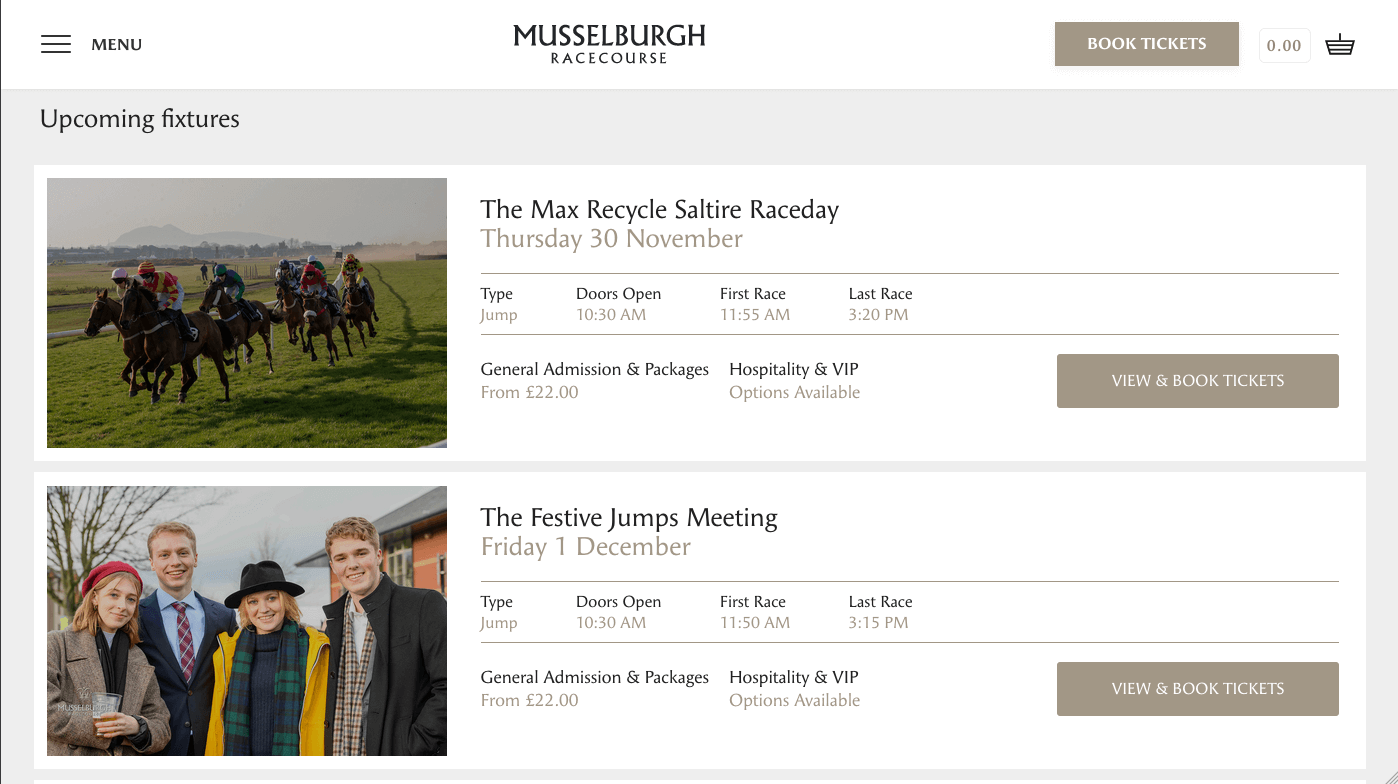The height and width of the screenshot is (784, 1398).
Task: Open The Max Recycle Saltire Raceday title
Action: [x=659, y=210]
